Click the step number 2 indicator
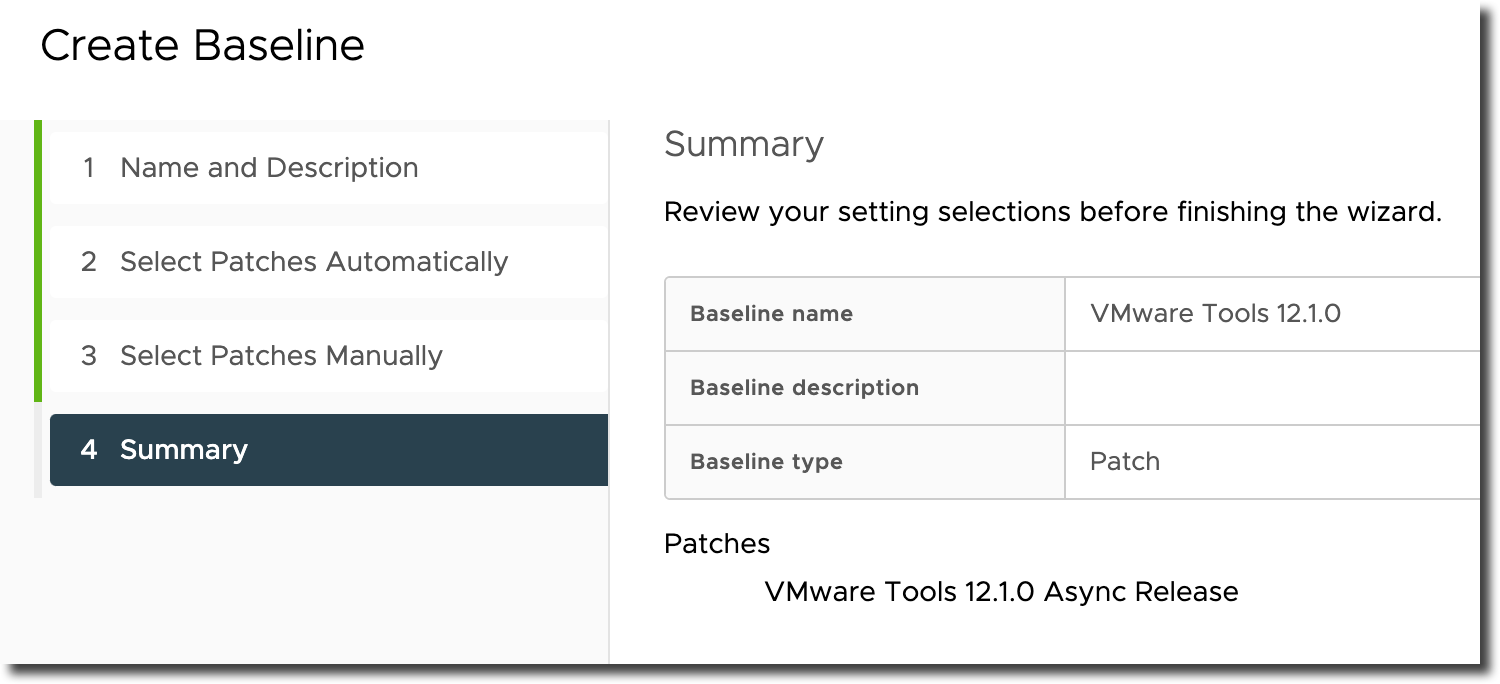Viewport: 1500px width, 684px height. coord(89,262)
